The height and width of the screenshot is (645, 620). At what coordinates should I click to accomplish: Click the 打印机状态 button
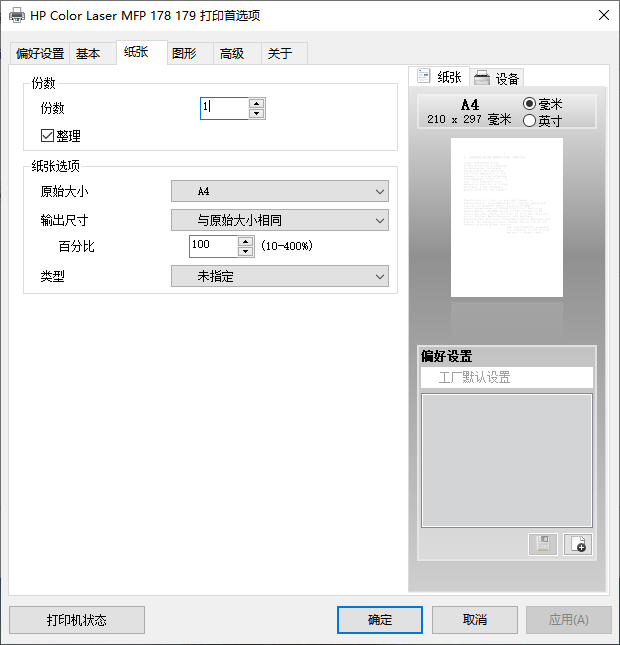77,619
